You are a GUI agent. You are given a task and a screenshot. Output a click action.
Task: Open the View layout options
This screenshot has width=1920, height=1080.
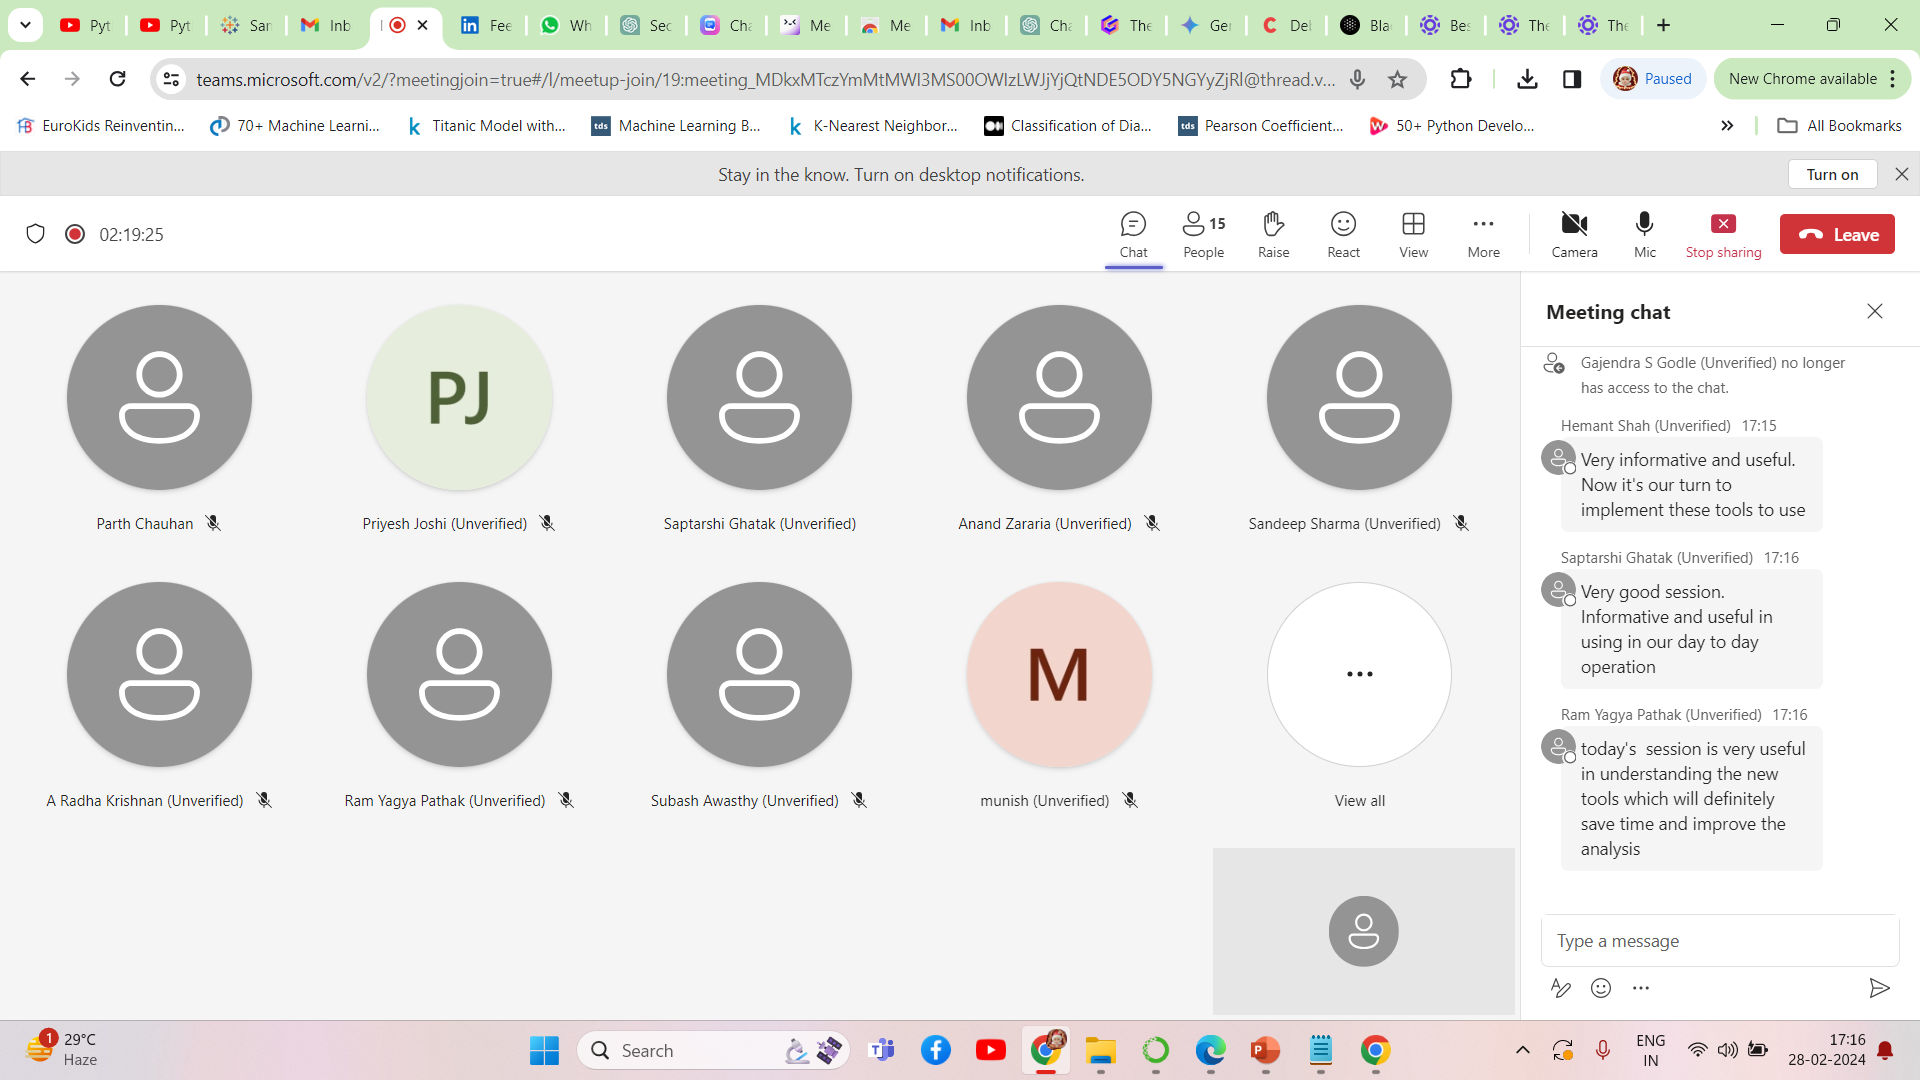tap(1413, 235)
